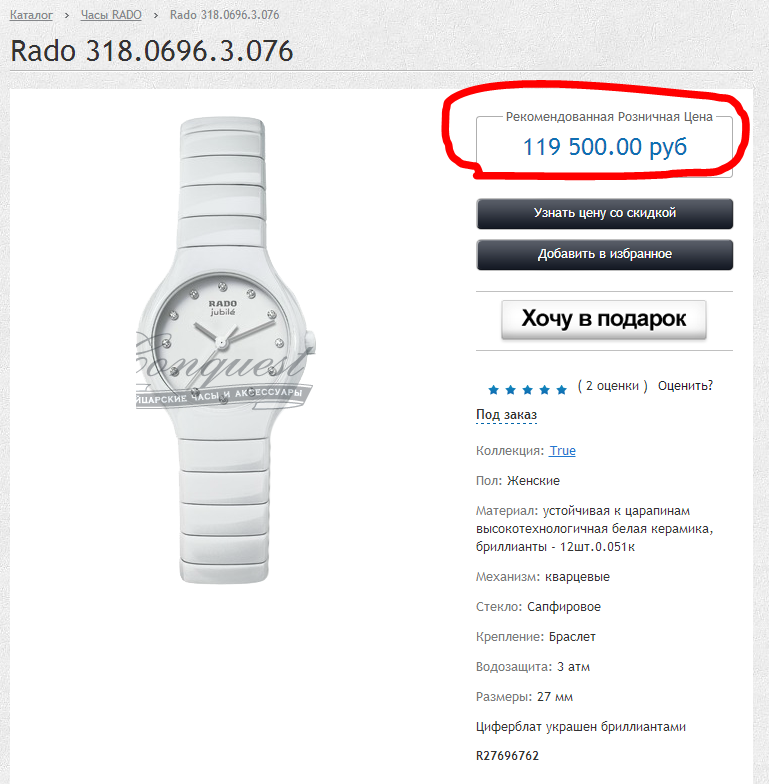Click the R27696762 reference code
Image resolution: width=769 pixels, height=784 pixels.
pyautogui.click(x=507, y=756)
